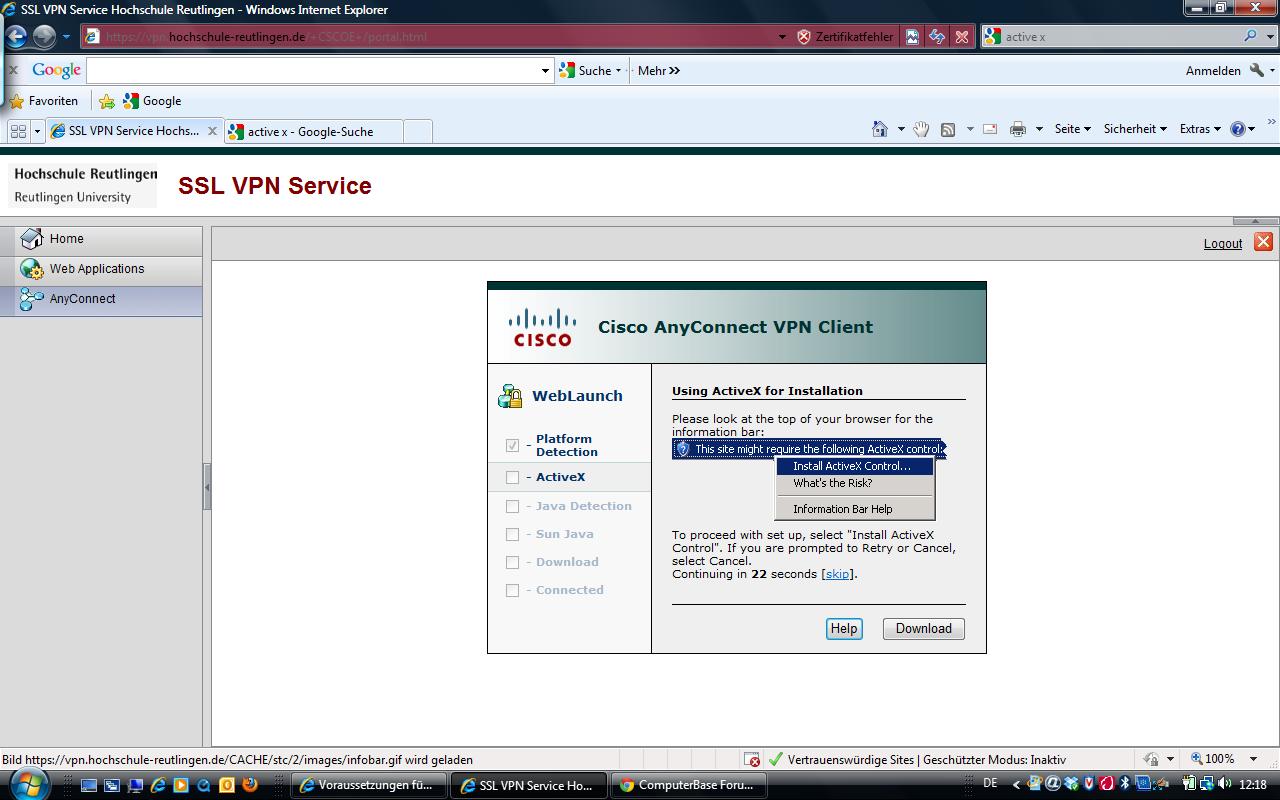Image resolution: width=1280 pixels, height=800 pixels.
Task: Click the DE language indicator in taskbar
Action: point(991,783)
